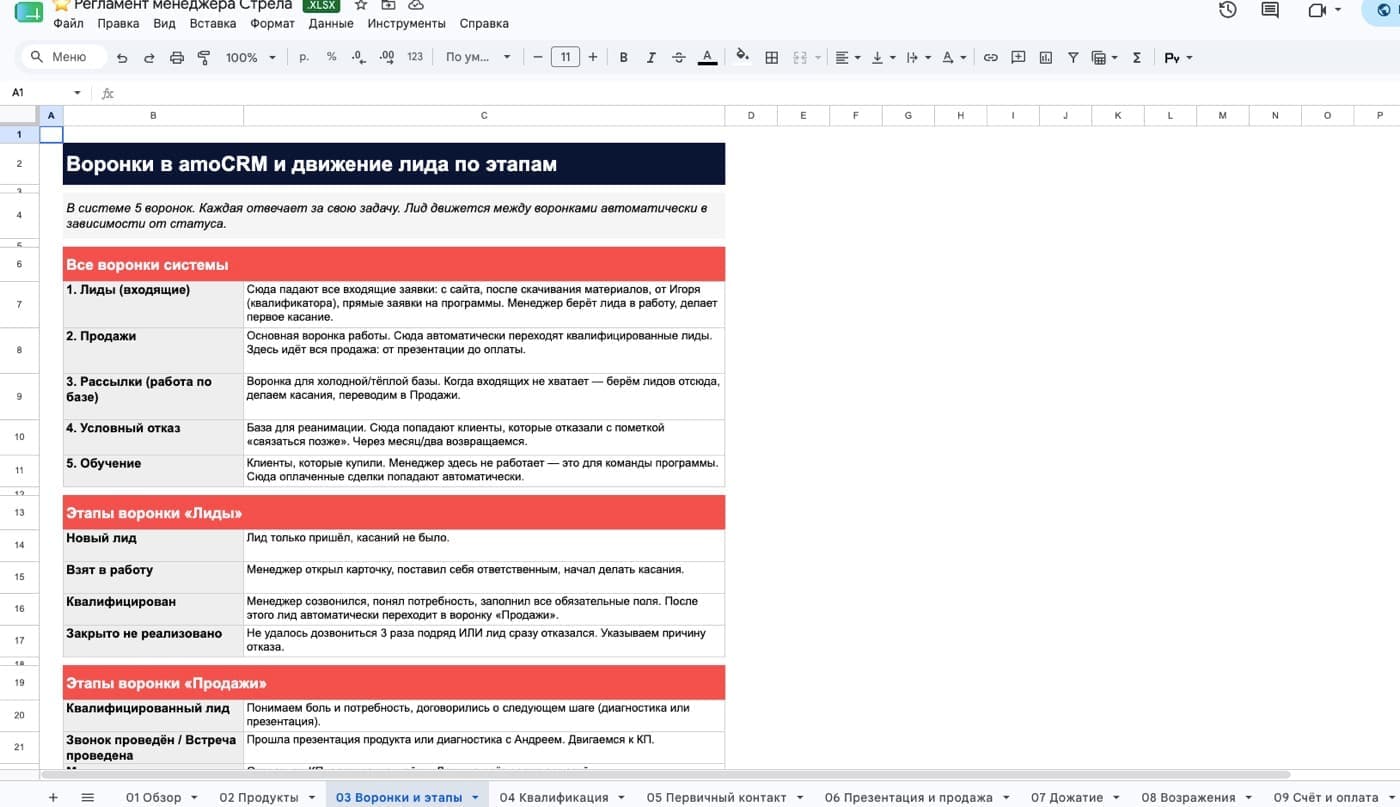
Task: Start a Meet call with camera icon
Action: (x=1316, y=10)
